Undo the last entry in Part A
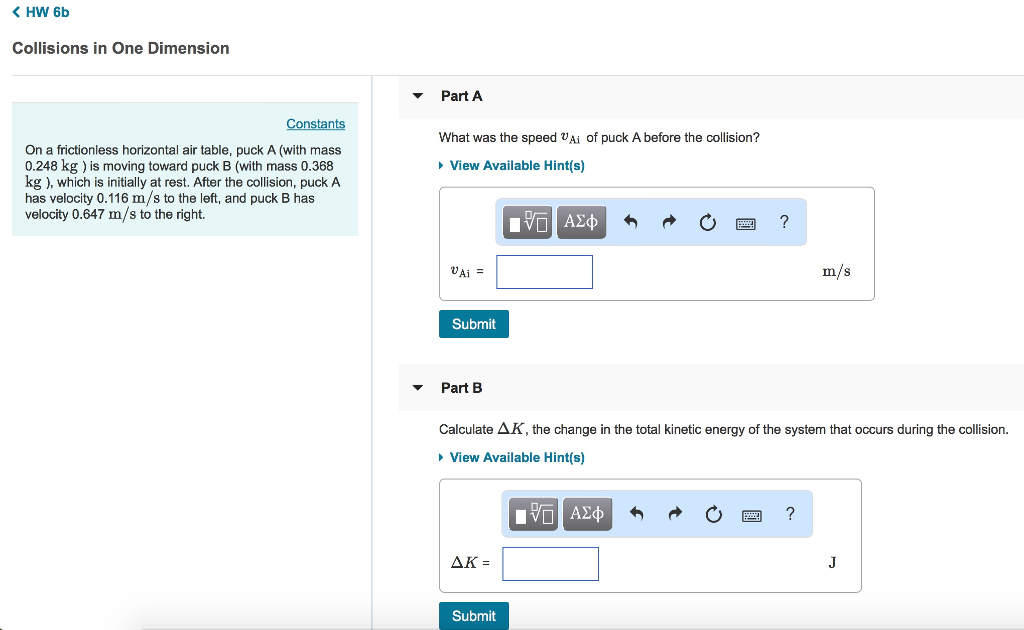The height and width of the screenshot is (630, 1024). (x=632, y=222)
